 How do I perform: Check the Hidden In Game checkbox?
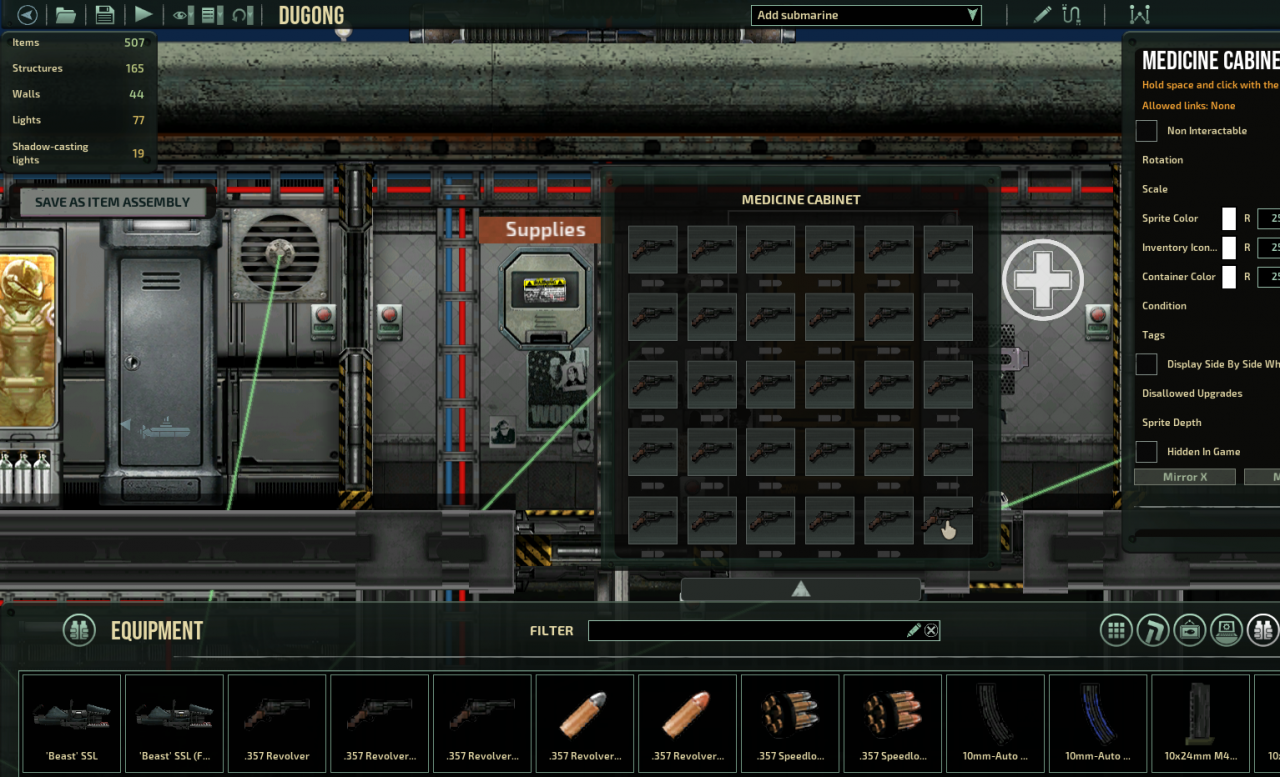coord(1147,452)
